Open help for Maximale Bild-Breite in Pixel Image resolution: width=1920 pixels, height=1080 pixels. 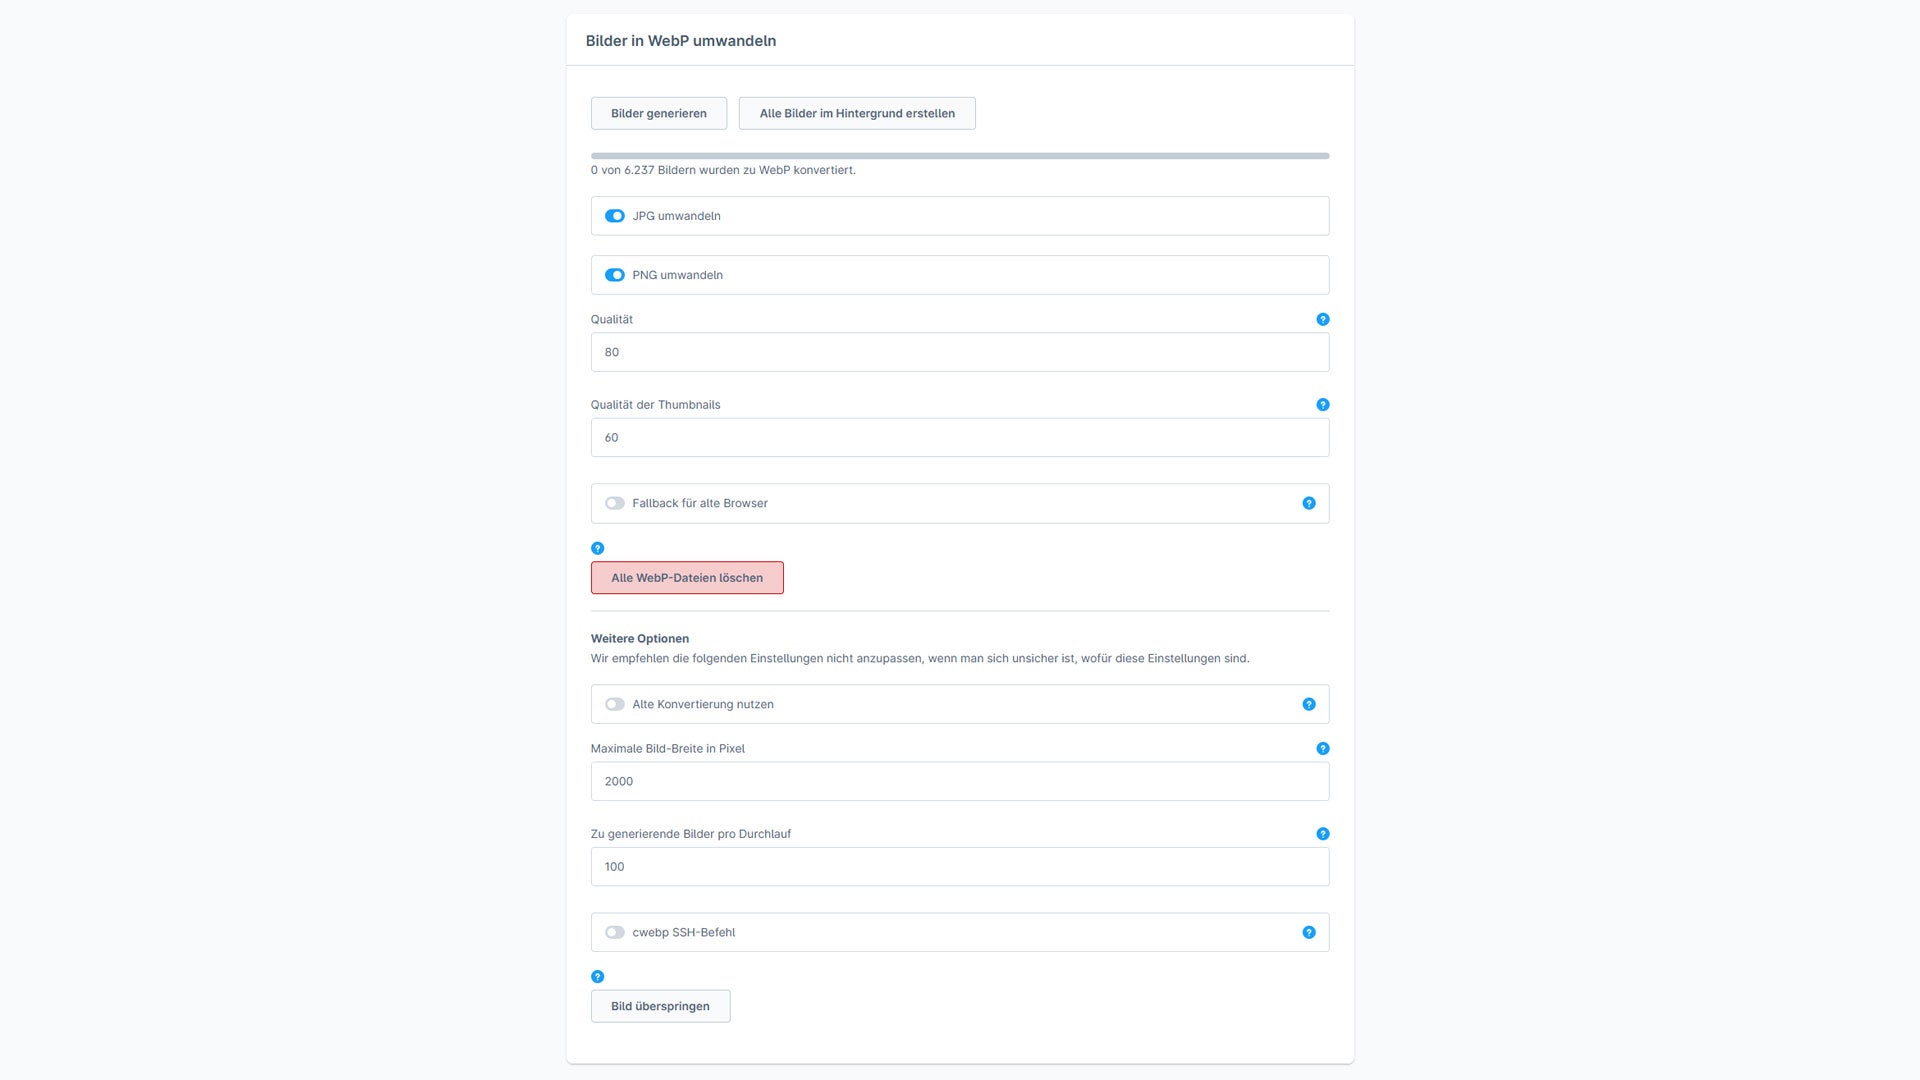(x=1323, y=748)
